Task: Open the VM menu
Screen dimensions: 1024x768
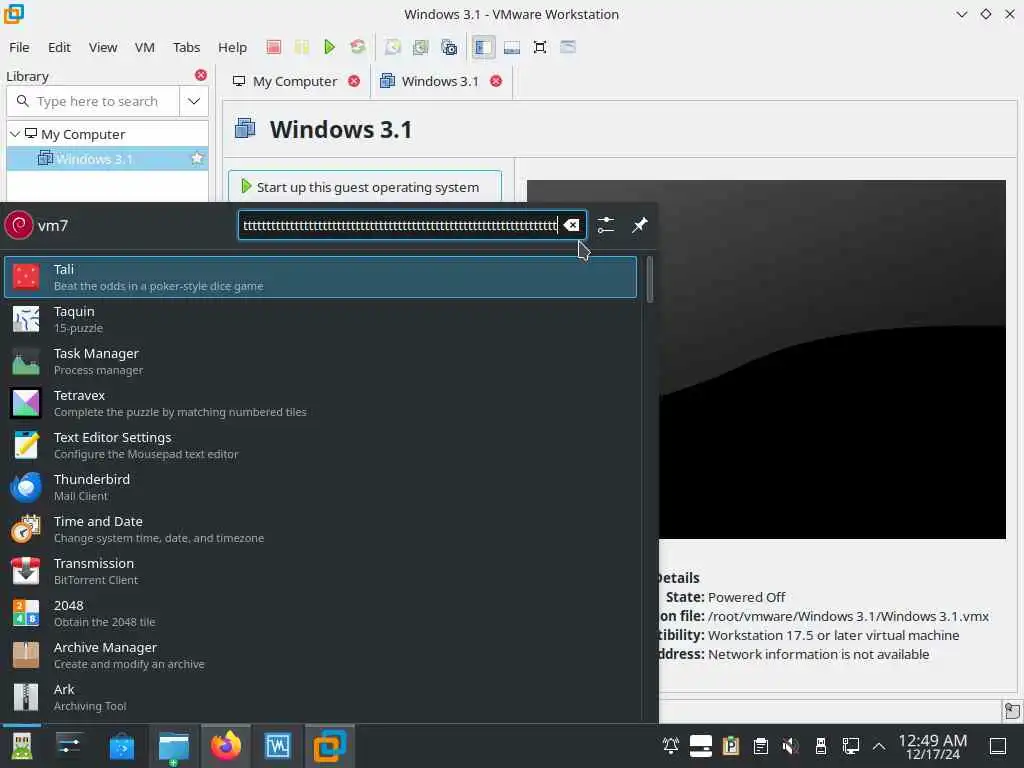Action: (x=144, y=47)
